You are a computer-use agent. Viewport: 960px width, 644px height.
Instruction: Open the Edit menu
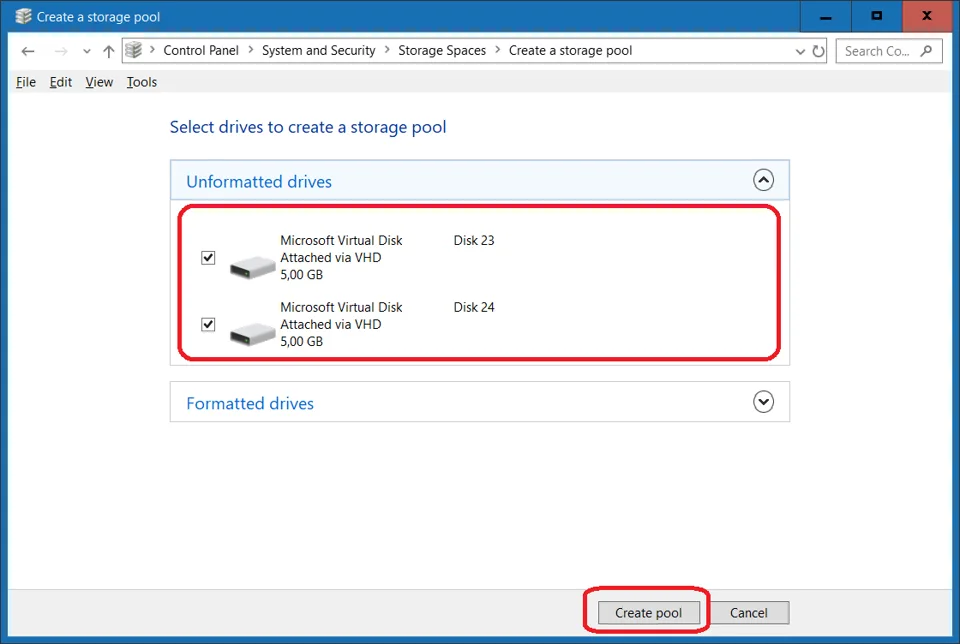tap(61, 82)
